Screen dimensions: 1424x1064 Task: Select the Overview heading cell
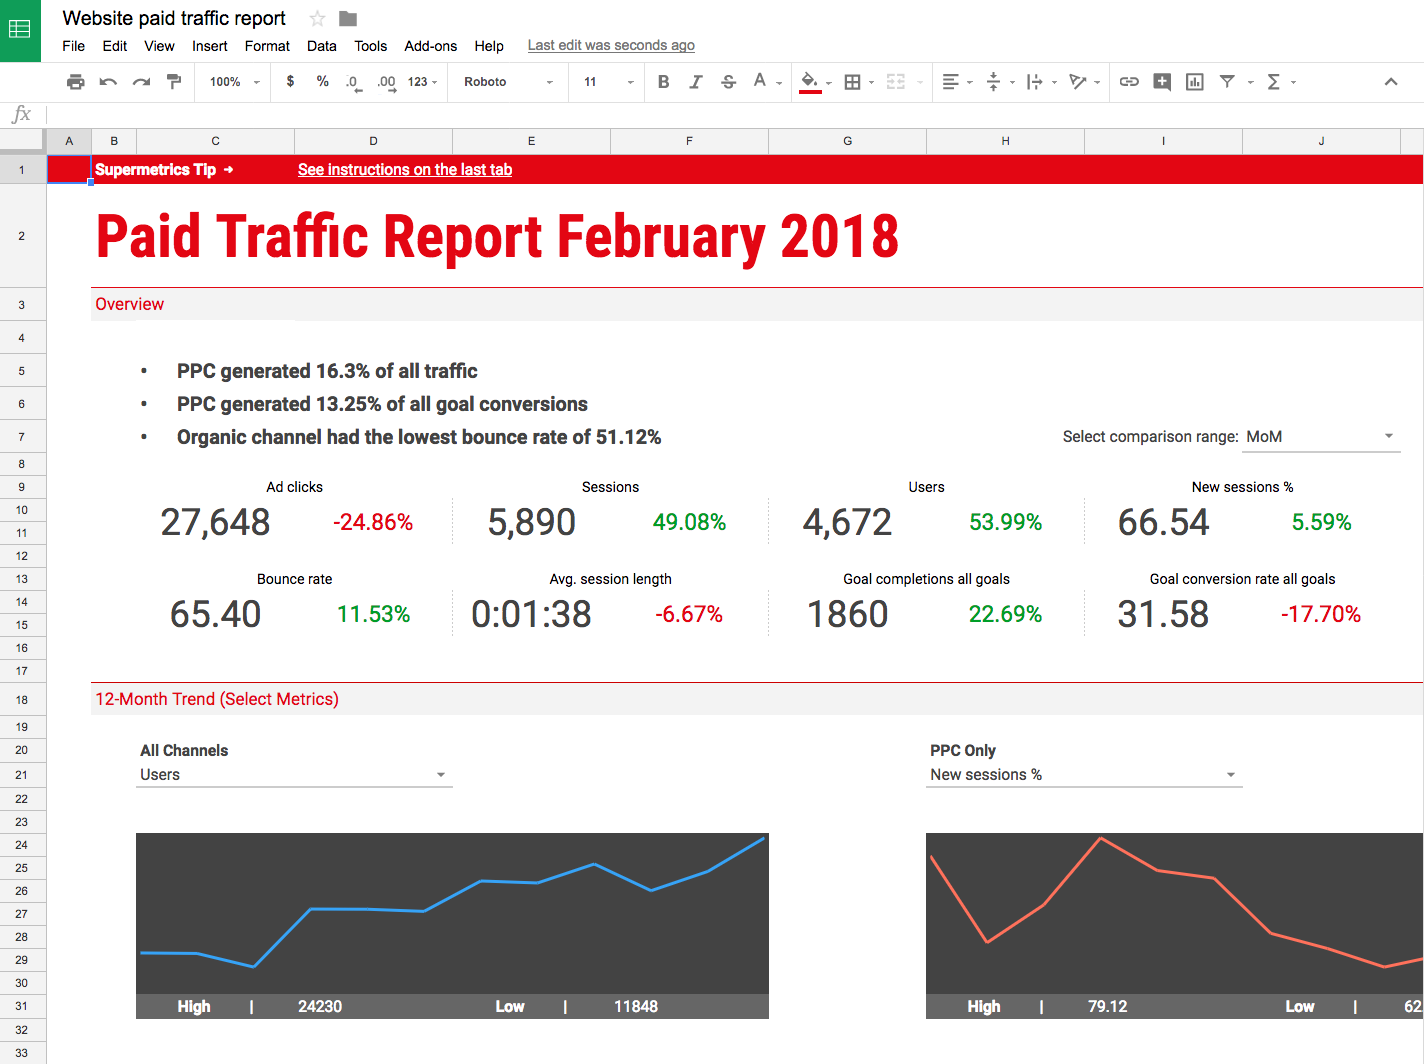pyautogui.click(x=129, y=304)
